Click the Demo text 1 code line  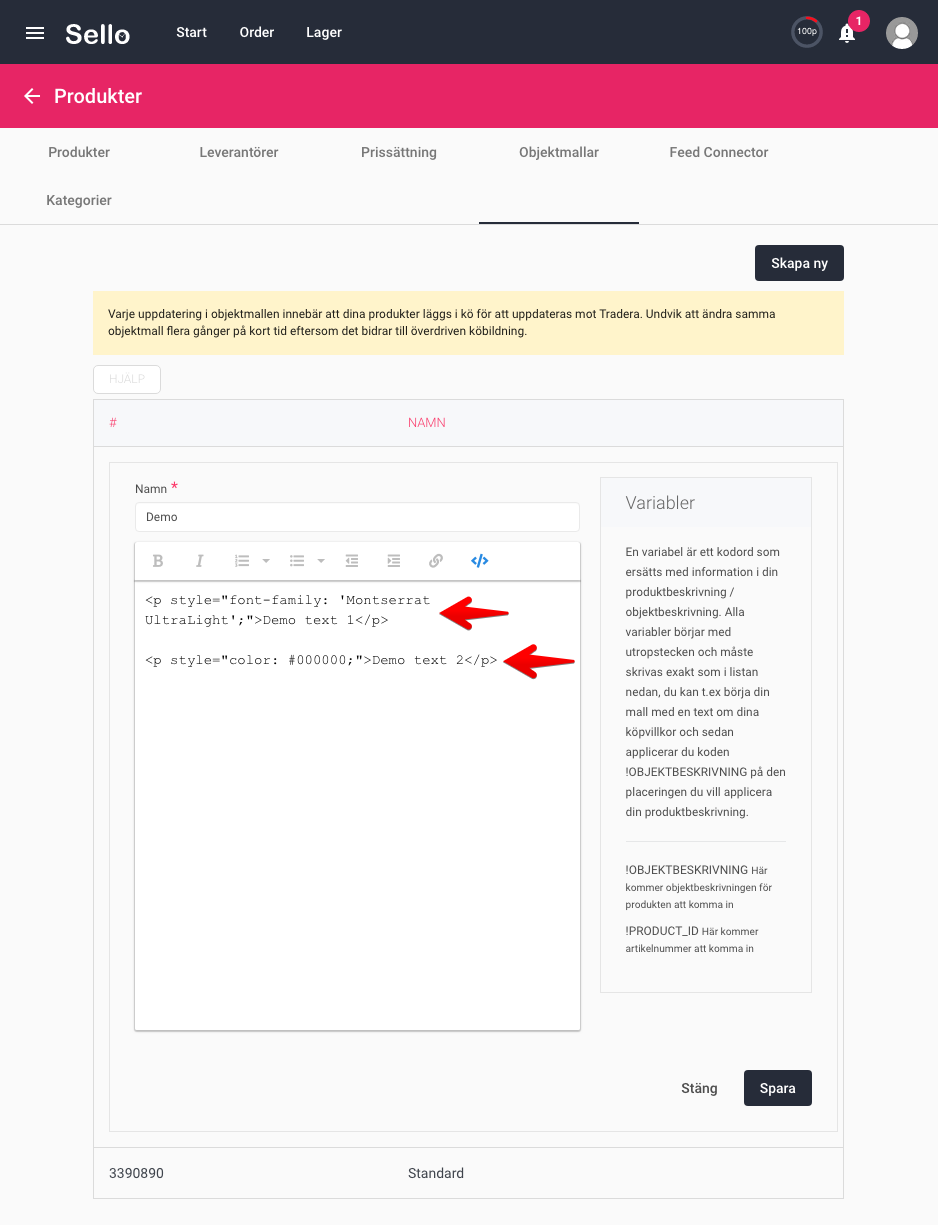point(287,610)
